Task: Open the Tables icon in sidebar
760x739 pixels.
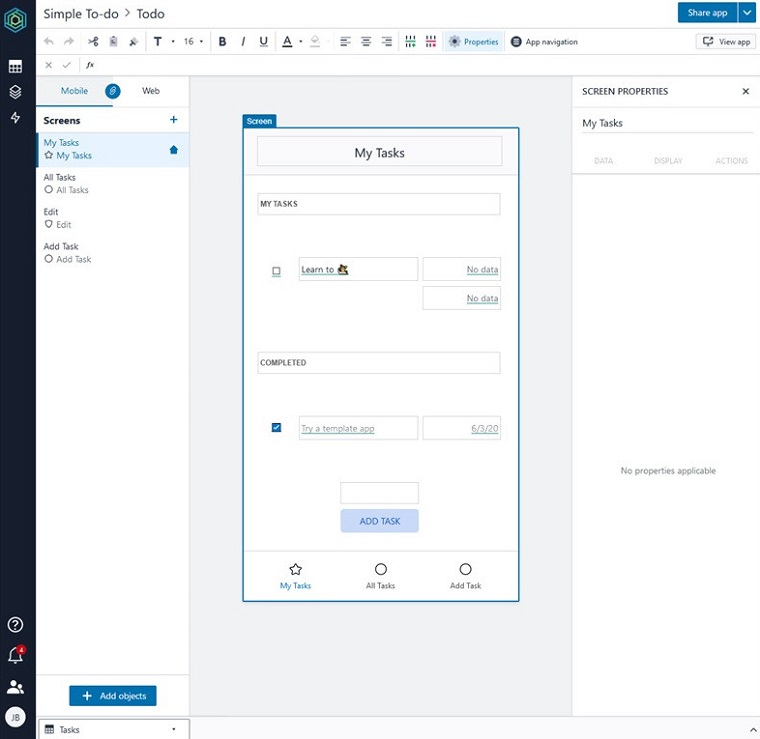Action: click(15, 66)
